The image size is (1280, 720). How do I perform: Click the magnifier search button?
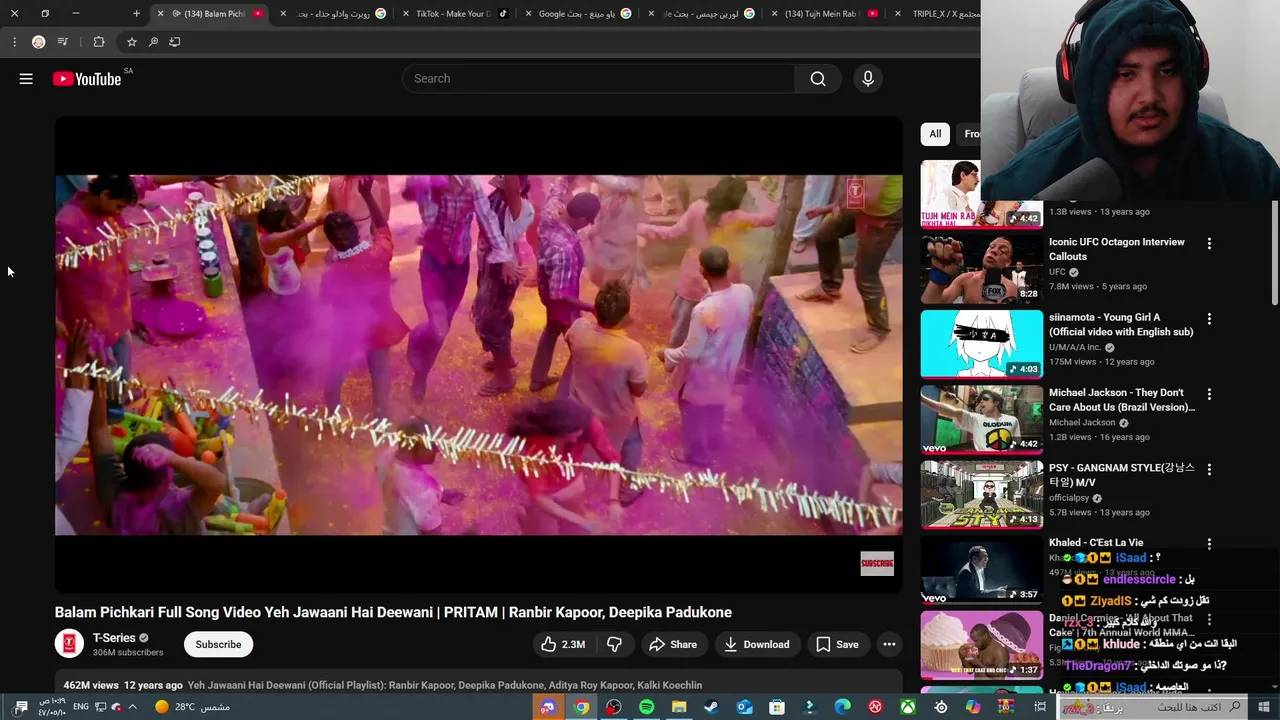point(818,79)
